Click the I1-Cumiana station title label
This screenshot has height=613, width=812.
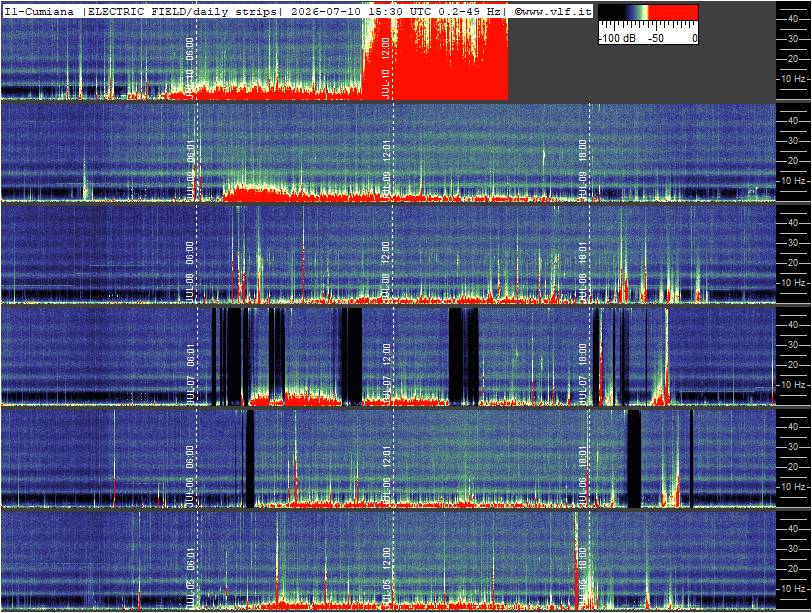pos(39,11)
